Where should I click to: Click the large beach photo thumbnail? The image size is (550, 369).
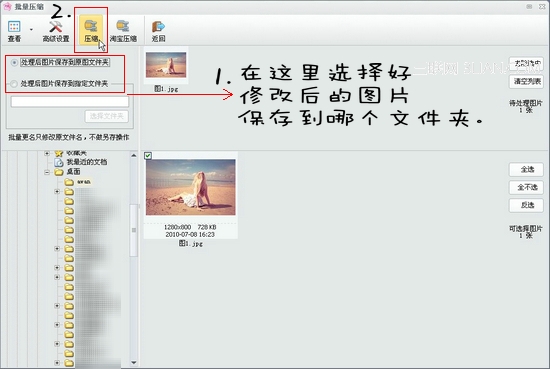[x=191, y=187]
